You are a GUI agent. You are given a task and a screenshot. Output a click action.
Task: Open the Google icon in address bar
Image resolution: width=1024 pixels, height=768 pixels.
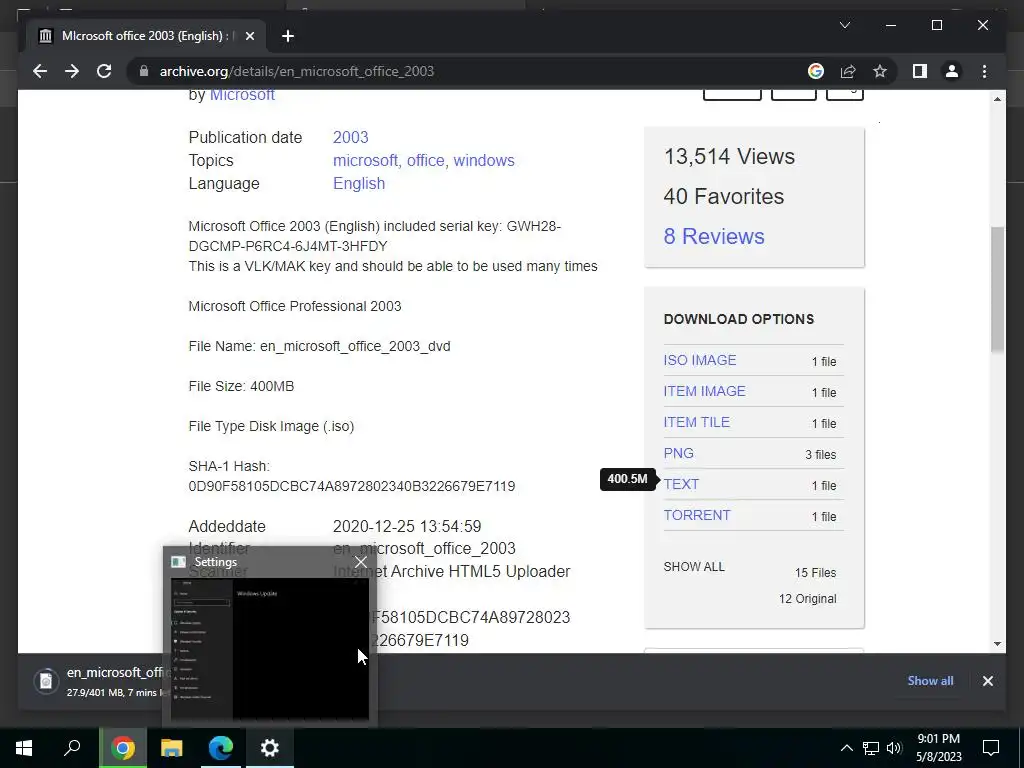pos(816,71)
